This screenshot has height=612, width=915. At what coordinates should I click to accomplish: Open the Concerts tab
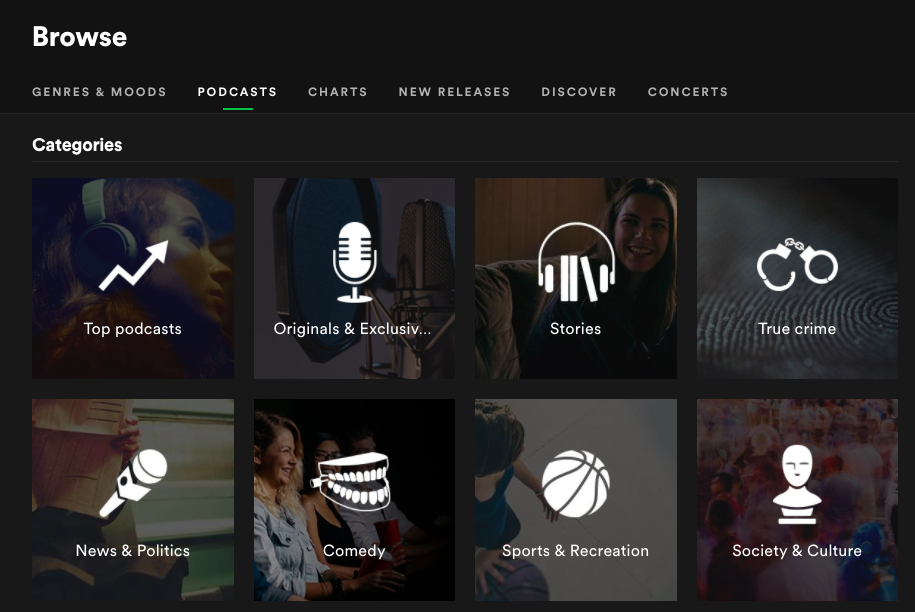click(x=688, y=92)
